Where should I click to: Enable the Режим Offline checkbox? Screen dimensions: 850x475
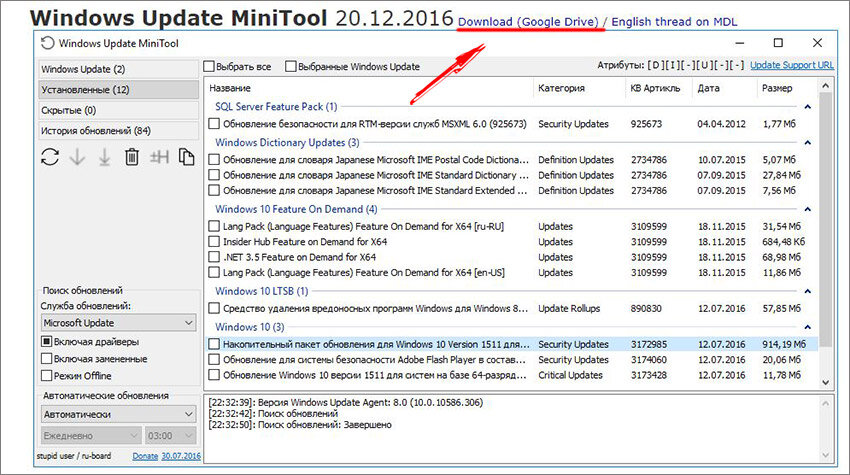(47, 375)
